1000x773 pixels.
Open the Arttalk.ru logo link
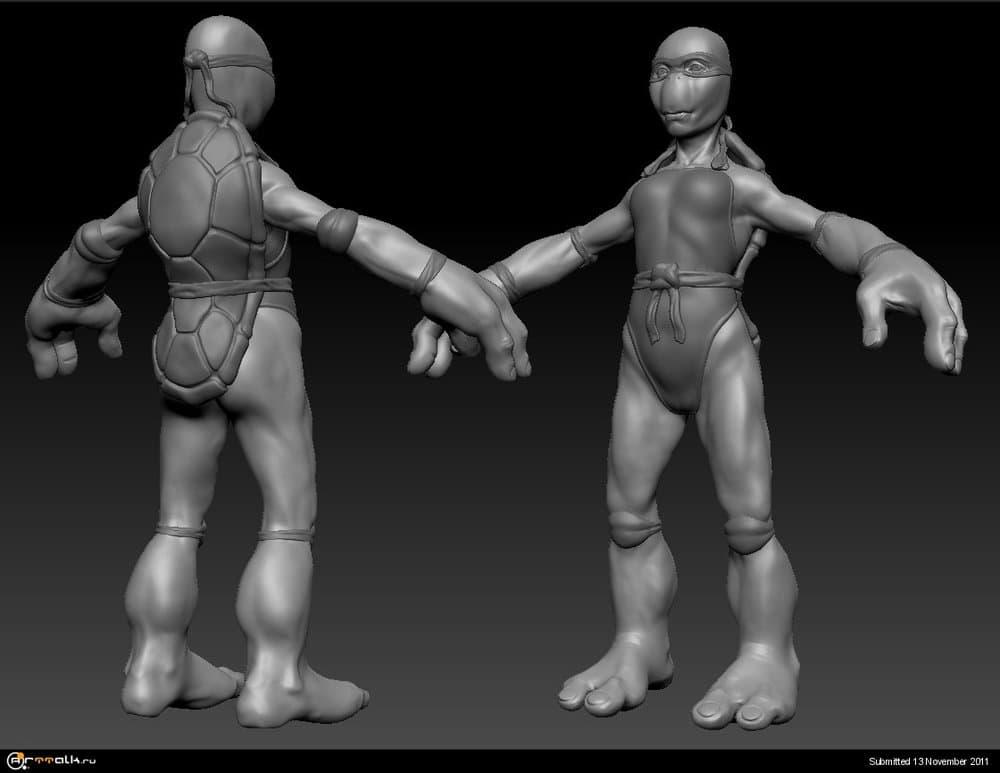[x=51, y=760]
